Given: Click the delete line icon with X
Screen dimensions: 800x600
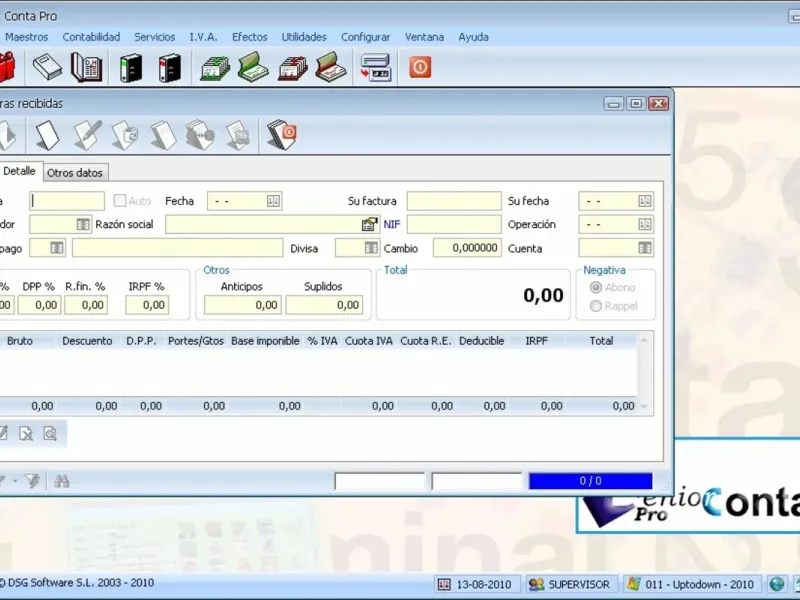Looking at the screenshot, I should tap(26, 434).
